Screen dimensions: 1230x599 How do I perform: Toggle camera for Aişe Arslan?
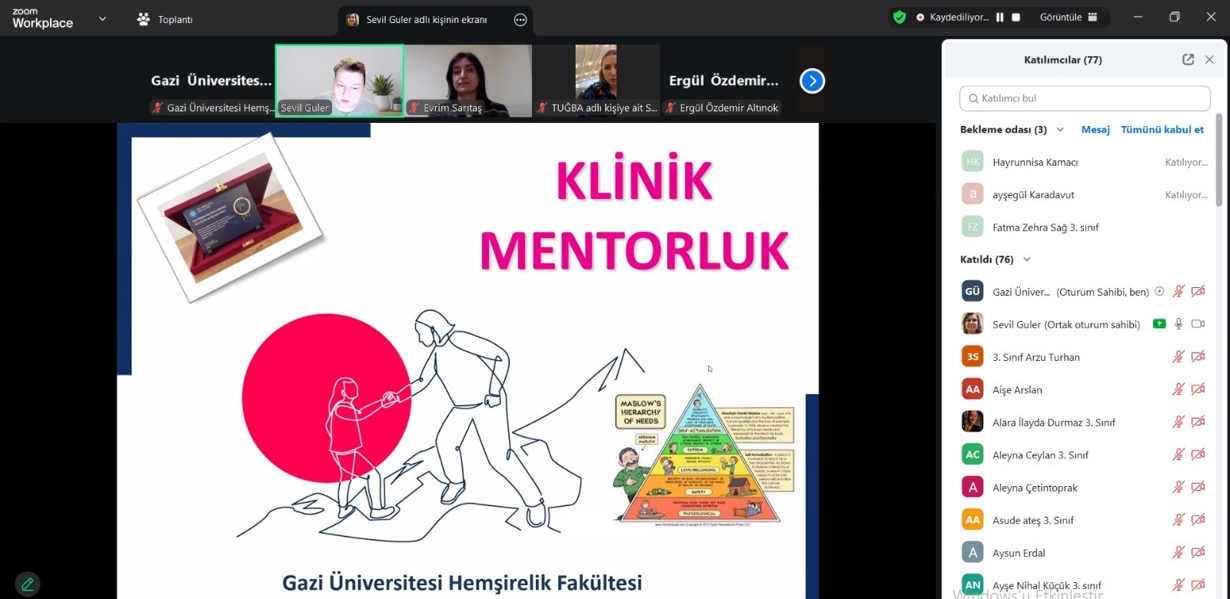(x=1198, y=389)
